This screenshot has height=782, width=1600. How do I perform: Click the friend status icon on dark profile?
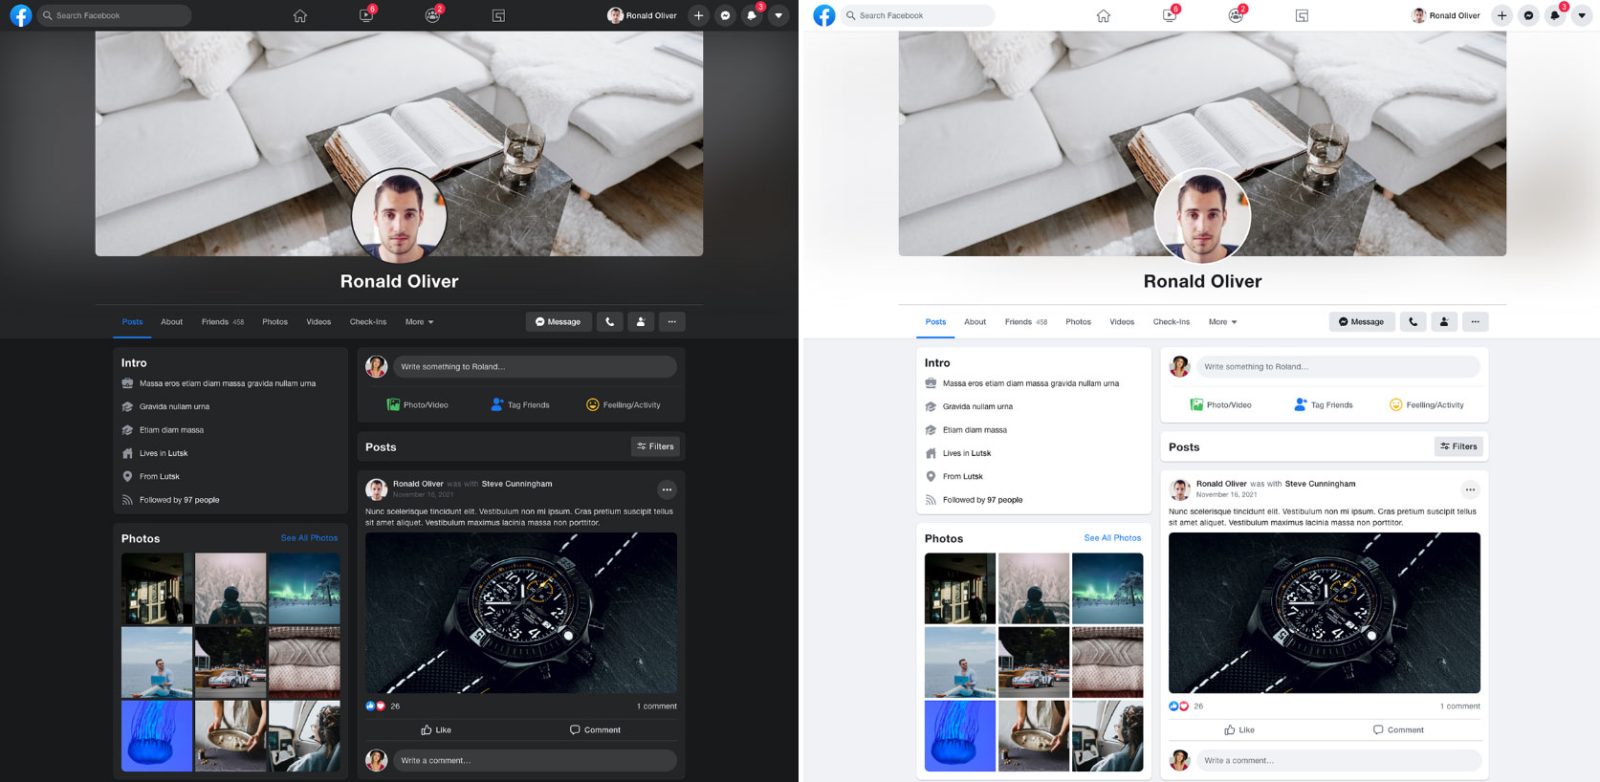coord(641,322)
